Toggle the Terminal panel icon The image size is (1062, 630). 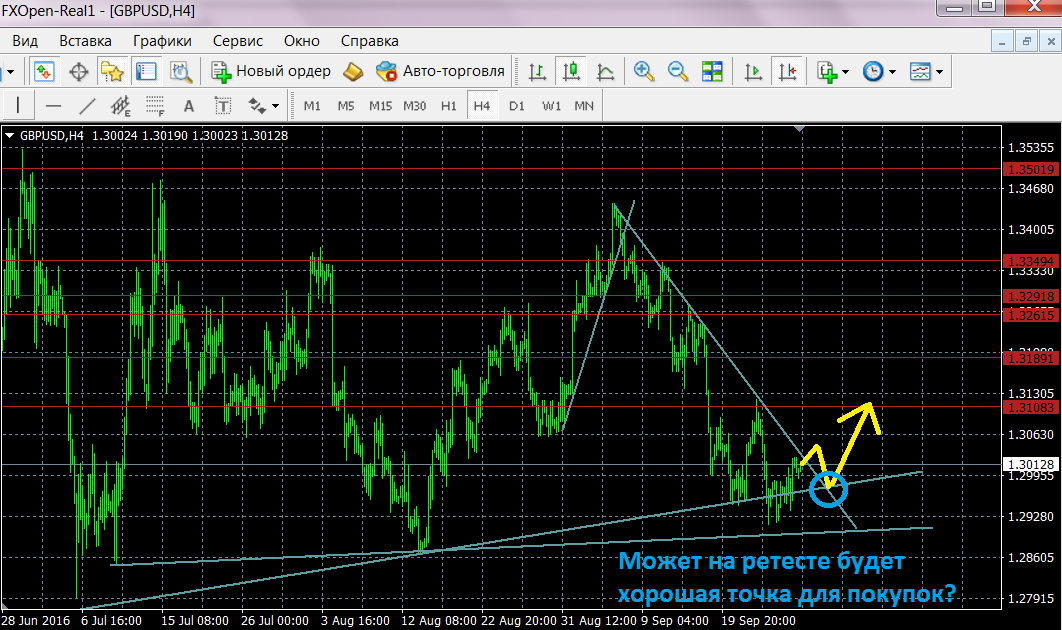click(146, 71)
